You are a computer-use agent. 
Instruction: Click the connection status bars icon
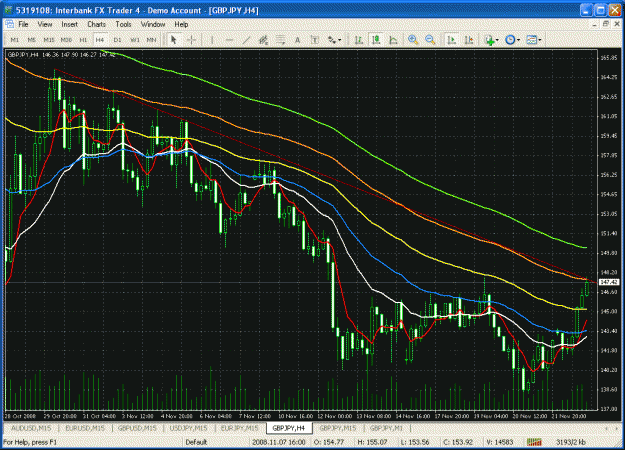[x=534, y=442]
